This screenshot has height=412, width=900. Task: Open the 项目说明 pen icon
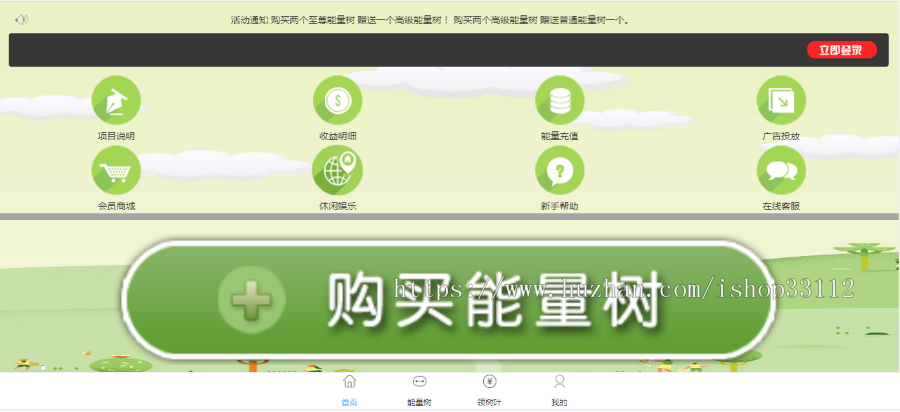tap(116, 100)
